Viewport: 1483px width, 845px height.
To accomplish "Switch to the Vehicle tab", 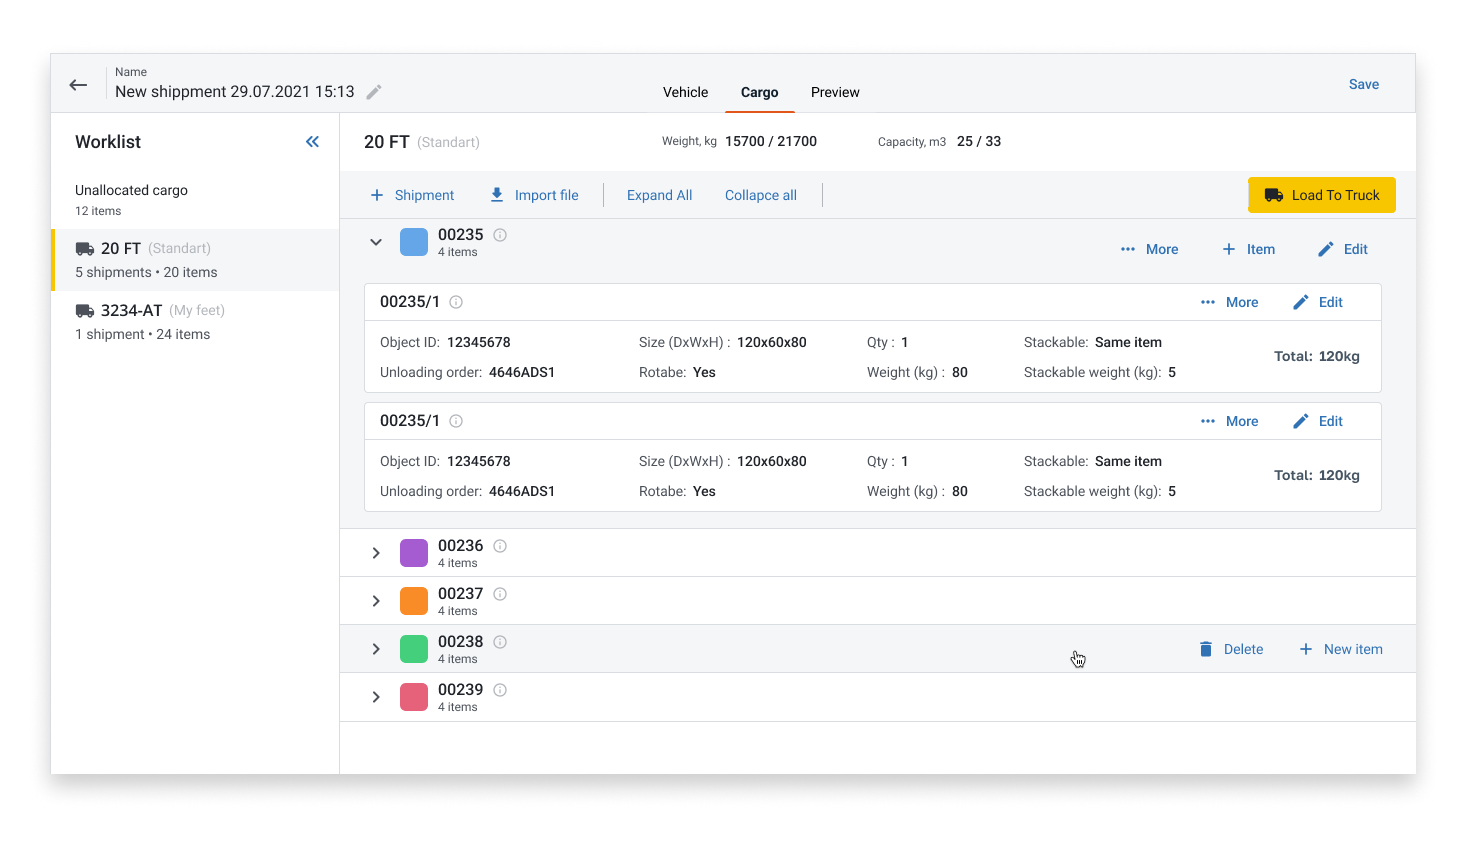I will pos(685,92).
